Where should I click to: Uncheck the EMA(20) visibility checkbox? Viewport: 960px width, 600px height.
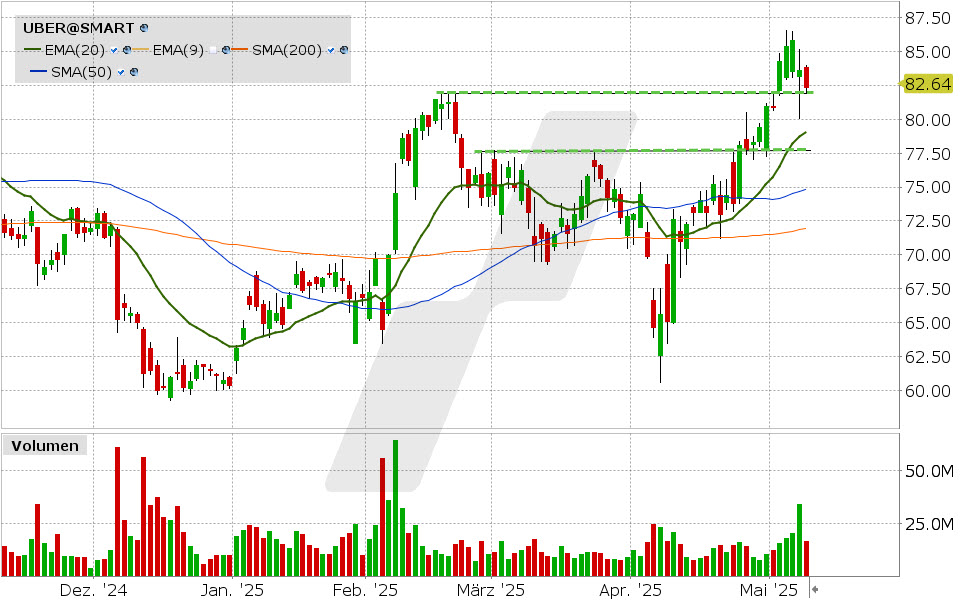114,50
